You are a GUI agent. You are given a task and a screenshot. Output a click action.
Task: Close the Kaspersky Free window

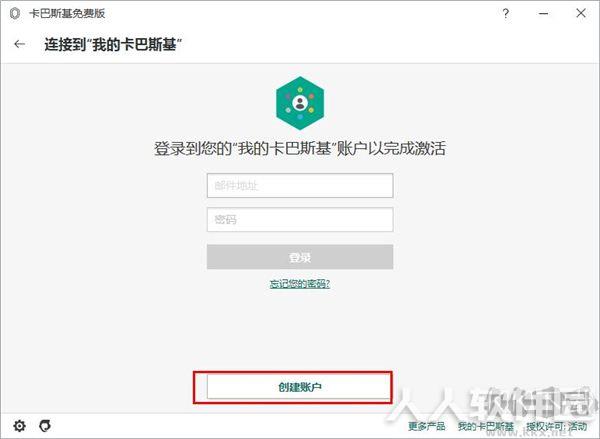(580, 13)
